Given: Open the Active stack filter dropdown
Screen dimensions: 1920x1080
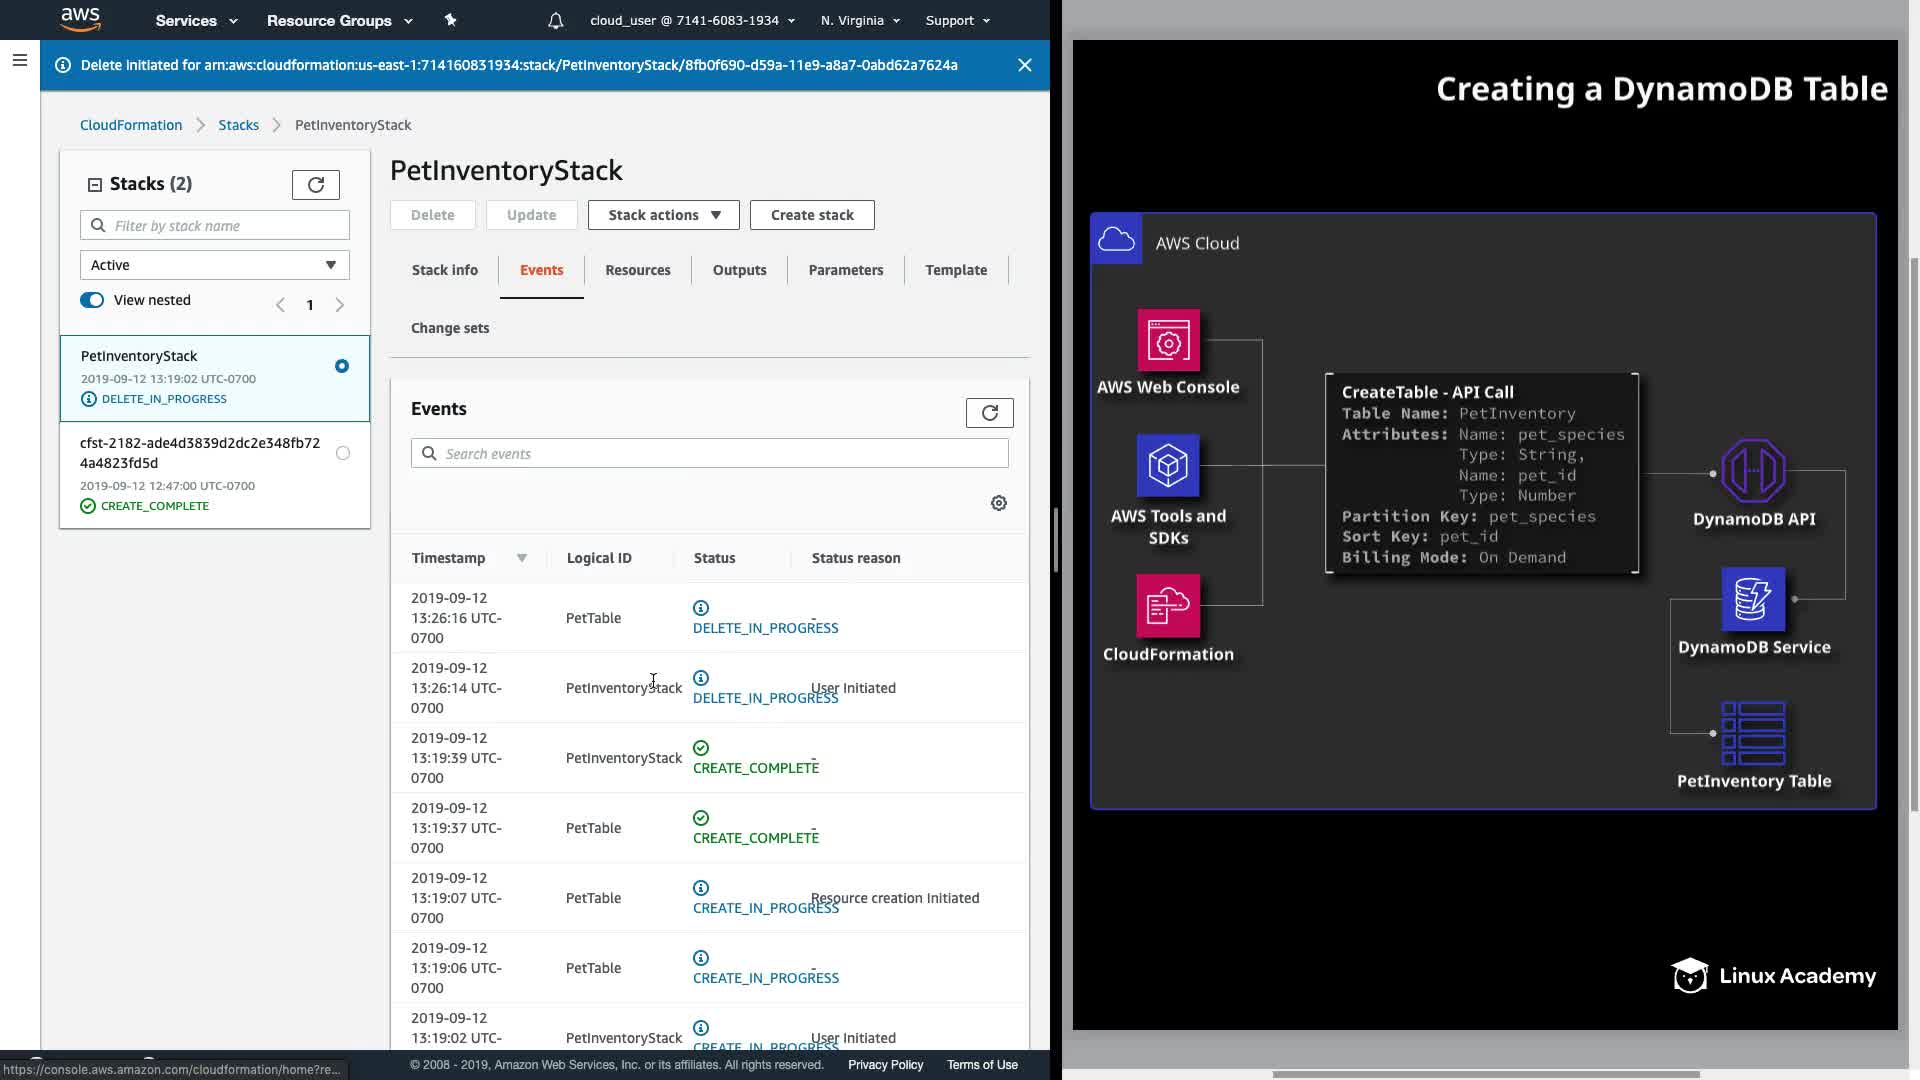Looking at the screenshot, I should pos(214,265).
